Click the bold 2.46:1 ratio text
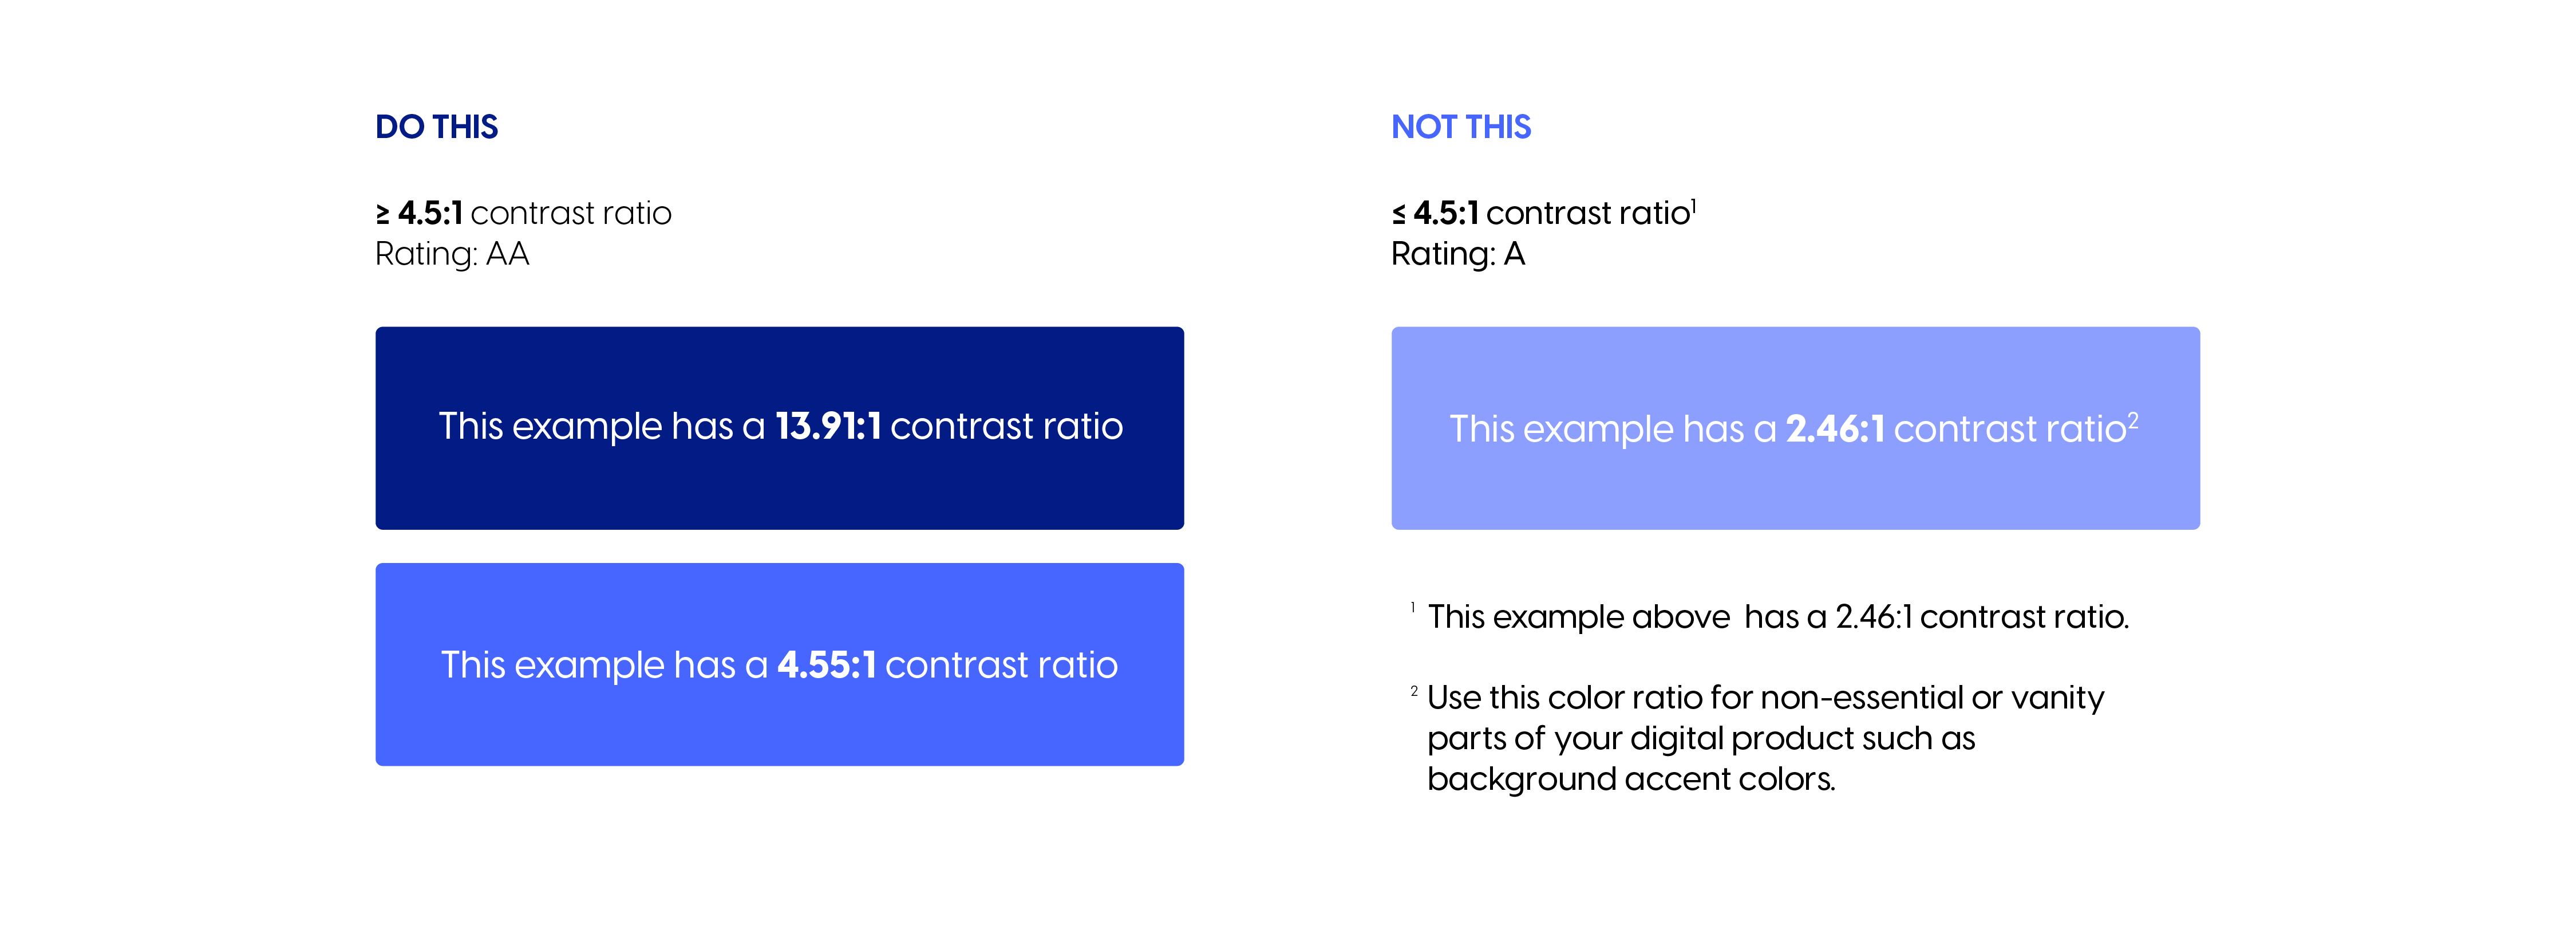The image size is (2576, 933). pyautogui.click(x=1835, y=429)
